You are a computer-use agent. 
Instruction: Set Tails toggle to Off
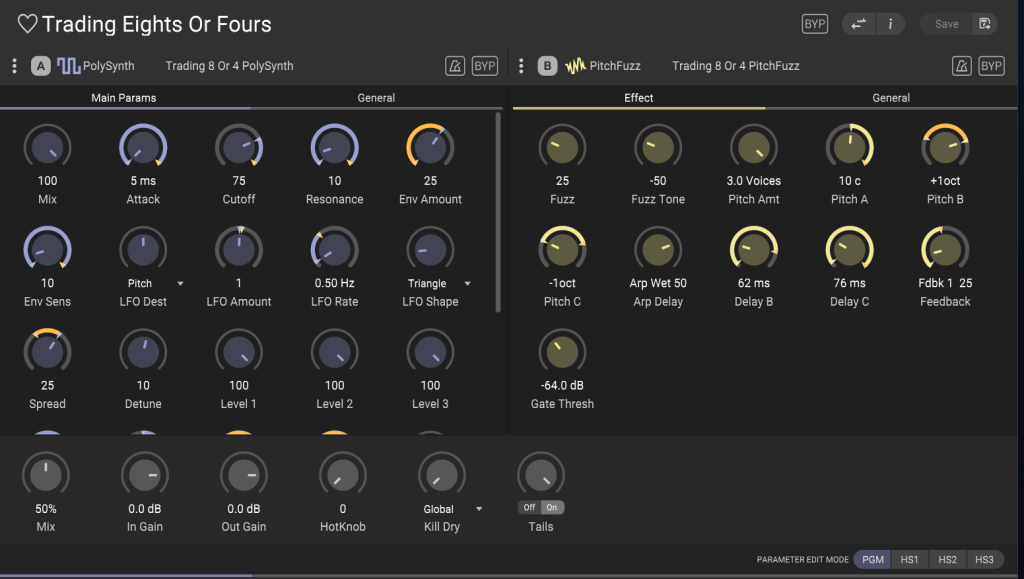[530, 507]
